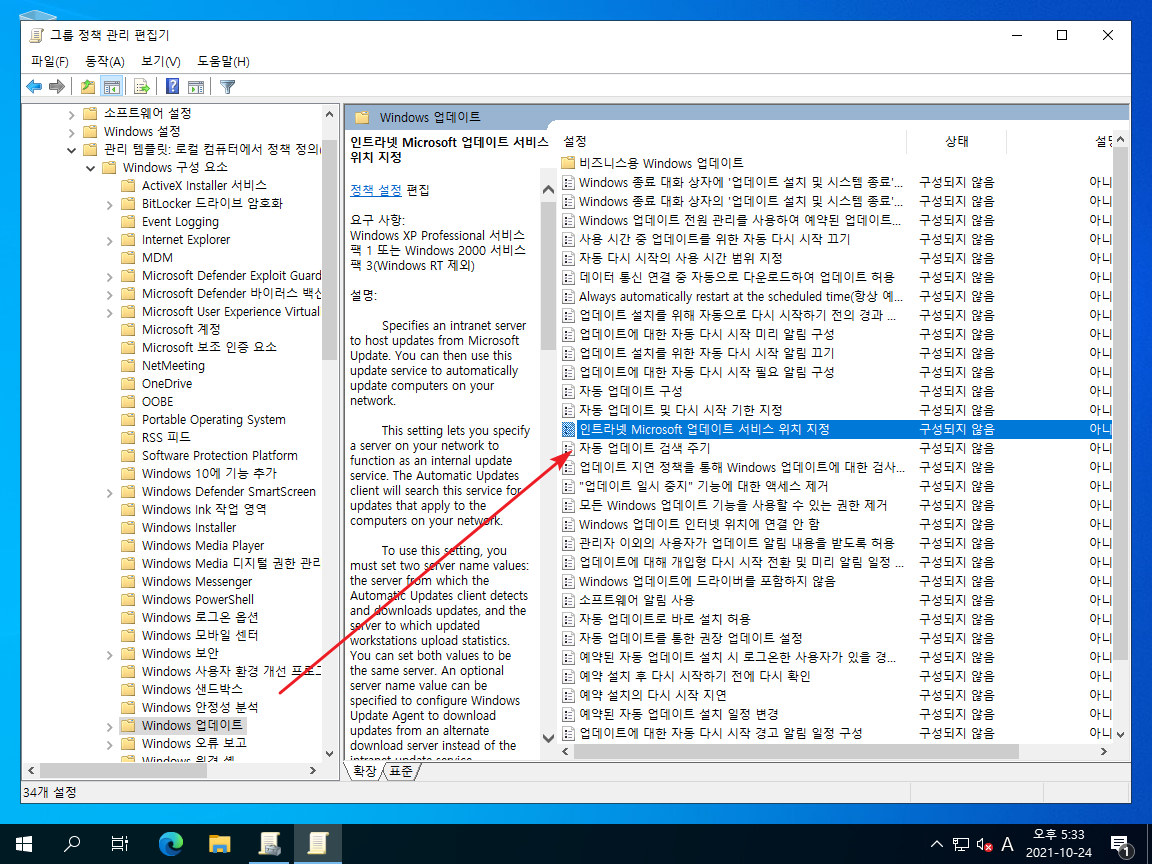Image resolution: width=1152 pixels, height=864 pixels.
Task: Expand the Microsoft Defender Exploit Guard node
Action: point(109,276)
